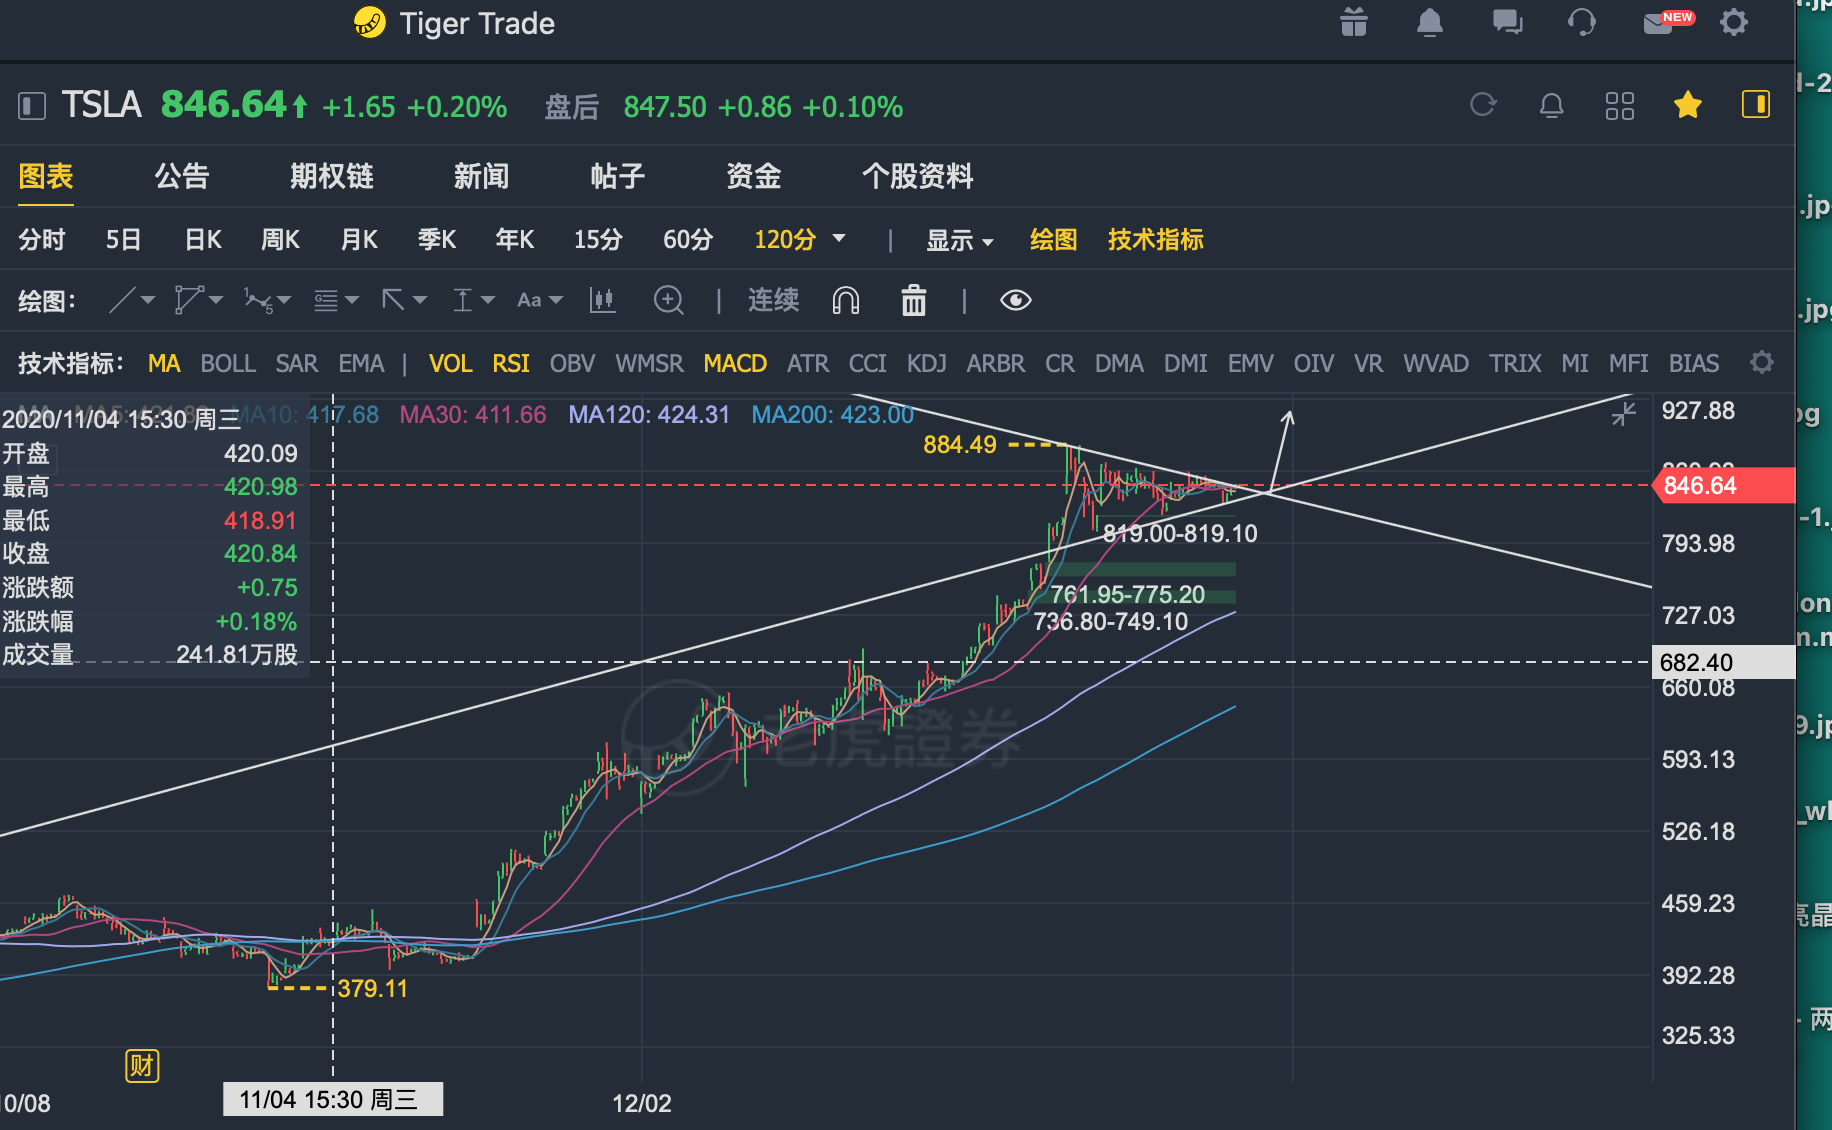Select the zoom-in magnifier tool
Screen dimensions: 1832x1130
(668, 300)
